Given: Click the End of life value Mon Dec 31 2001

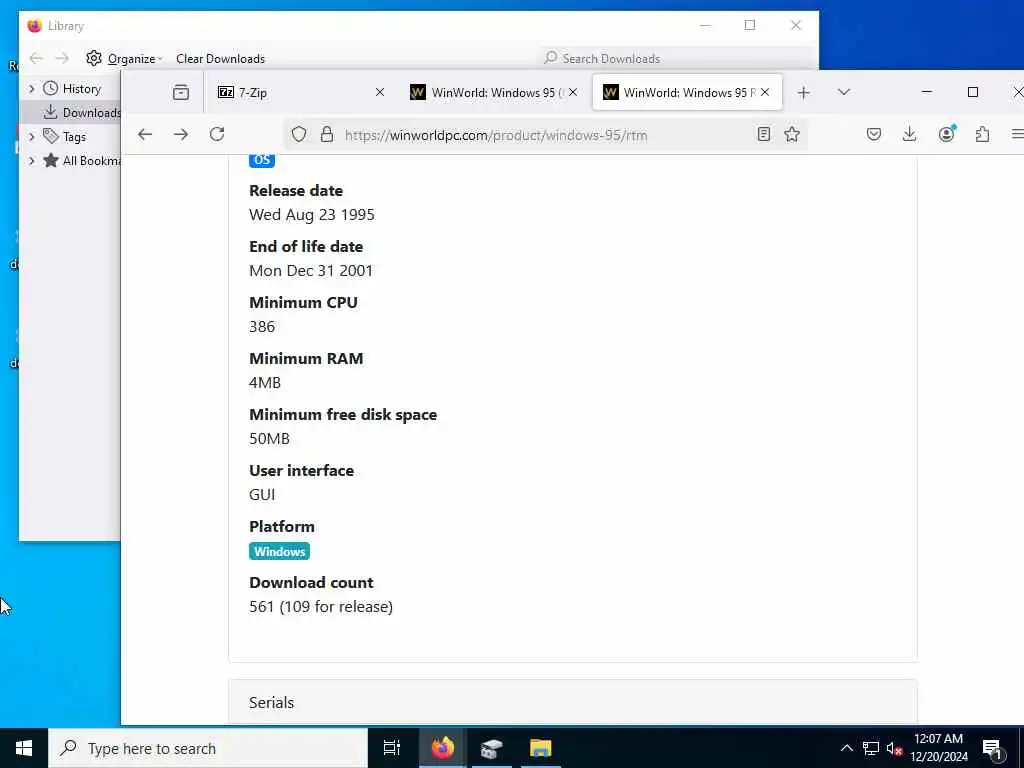Looking at the screenshot, I should click(311, 271).
